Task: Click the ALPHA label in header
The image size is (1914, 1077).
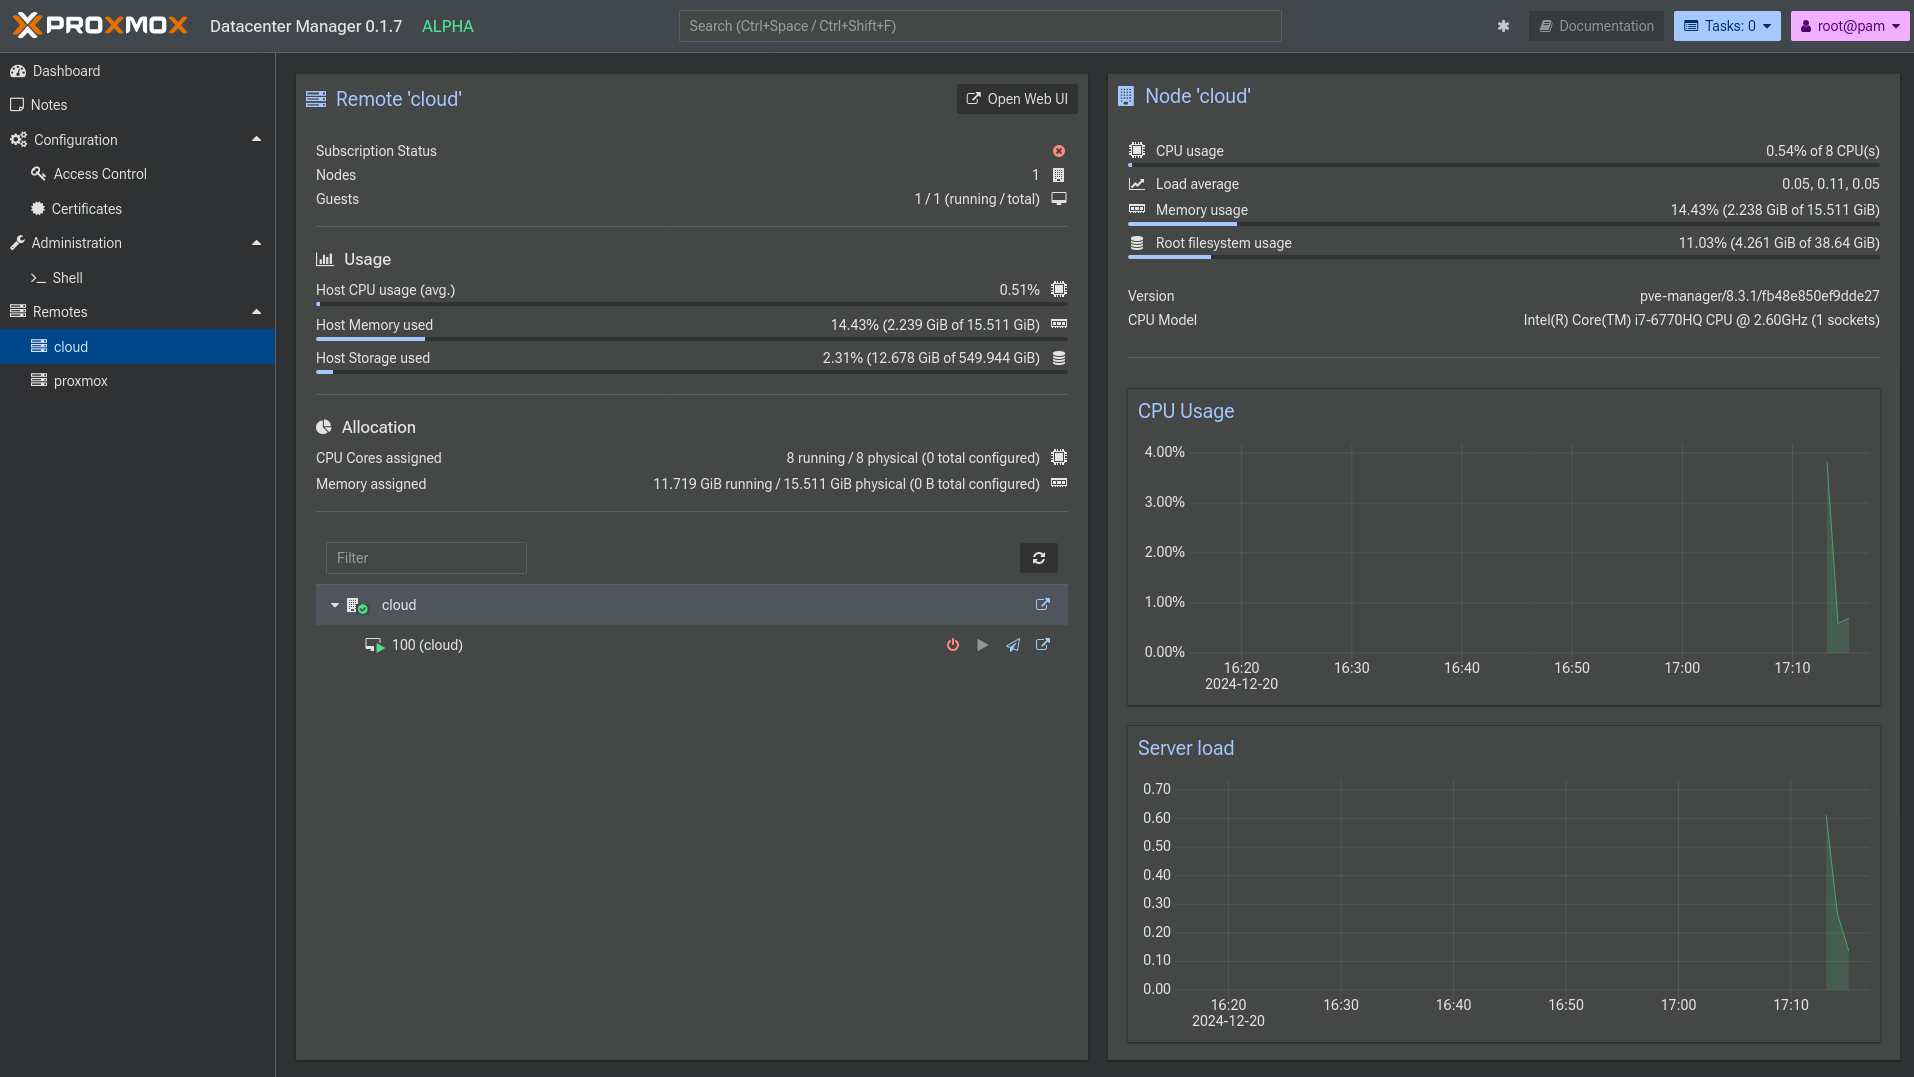Action: [x=448, y=26]
